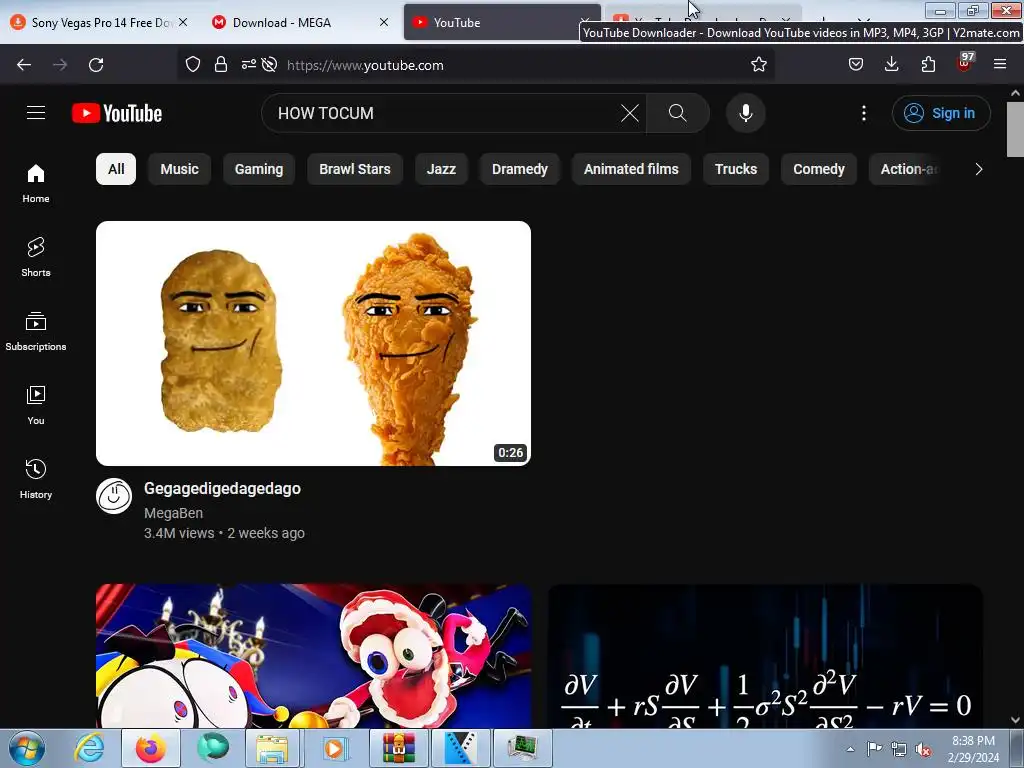Click the scrollbar down arrow
This screenshot has height=768, width=1024.
[x=1016, y=720]
